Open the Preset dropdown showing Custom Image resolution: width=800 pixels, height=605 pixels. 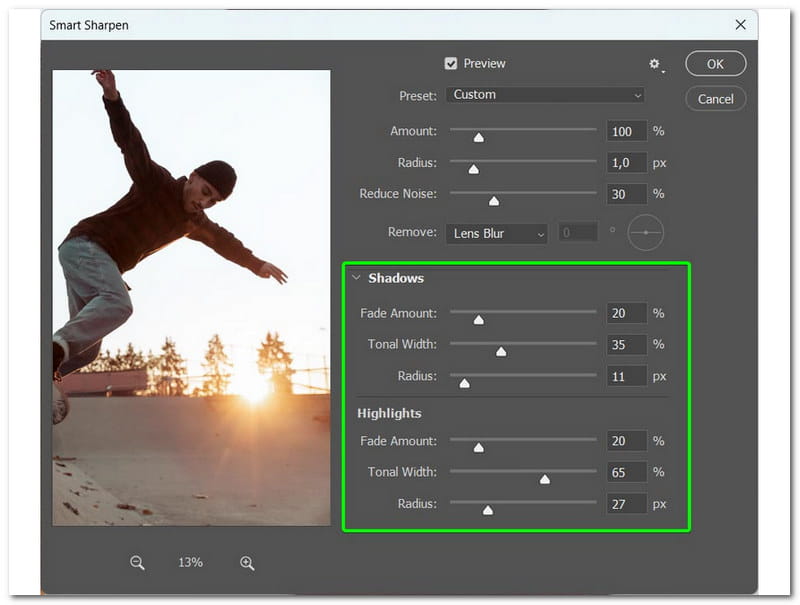(545, 95)
